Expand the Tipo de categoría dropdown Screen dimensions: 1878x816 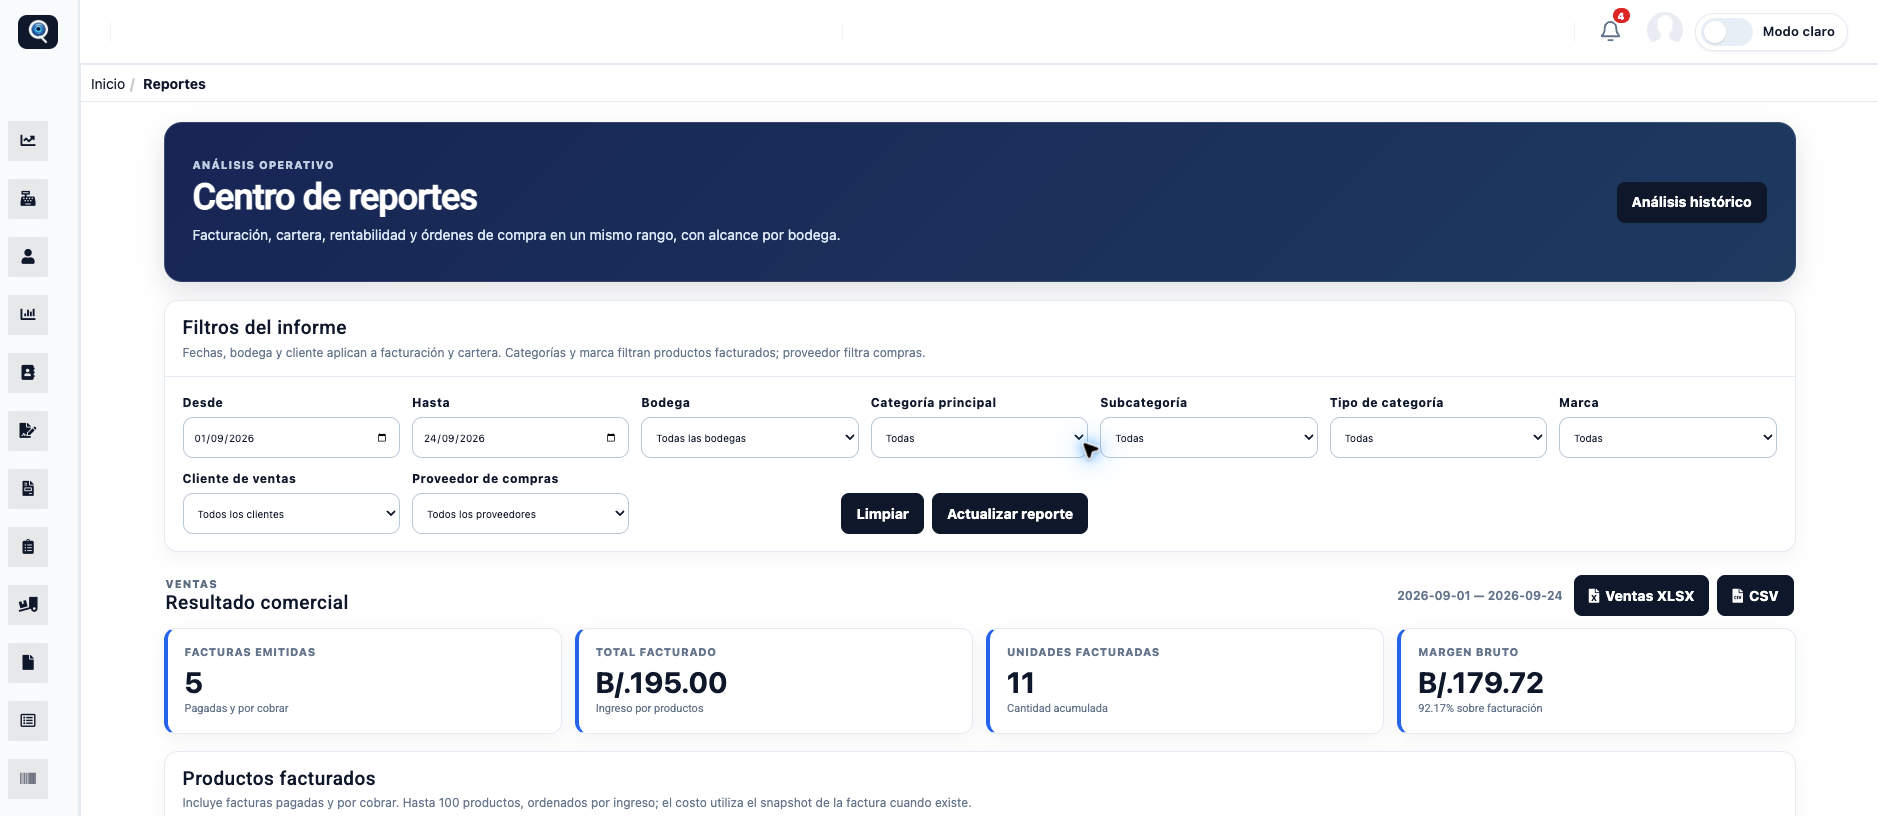[1438, 438]
